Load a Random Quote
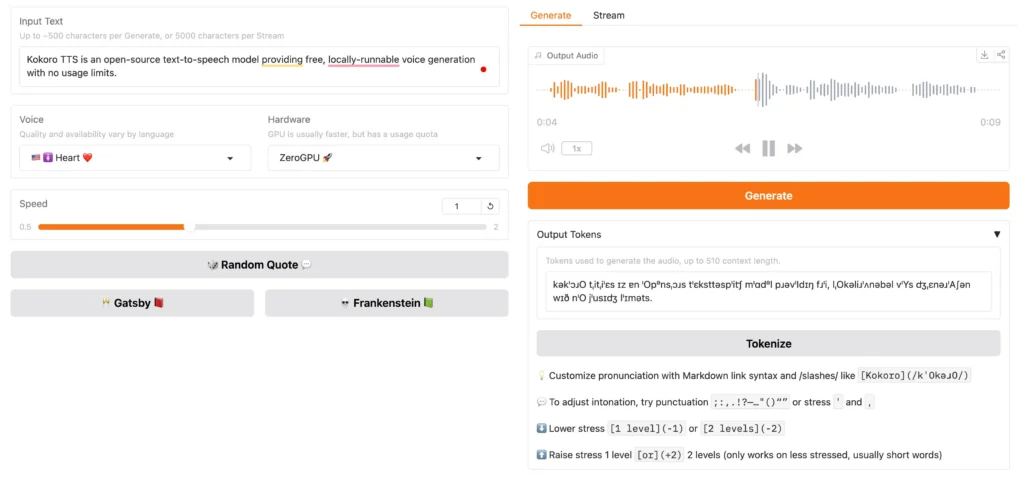 [x=259, y=265]
